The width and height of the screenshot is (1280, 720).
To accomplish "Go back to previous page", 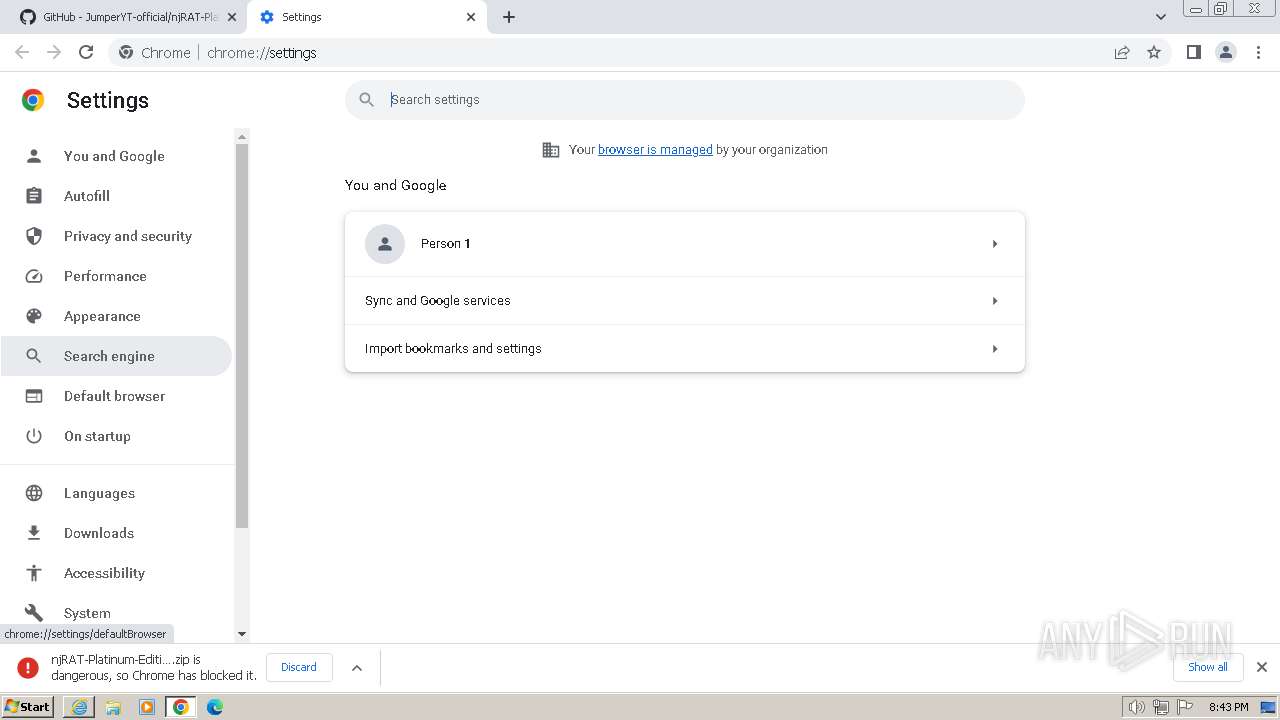I will [22, 52].
